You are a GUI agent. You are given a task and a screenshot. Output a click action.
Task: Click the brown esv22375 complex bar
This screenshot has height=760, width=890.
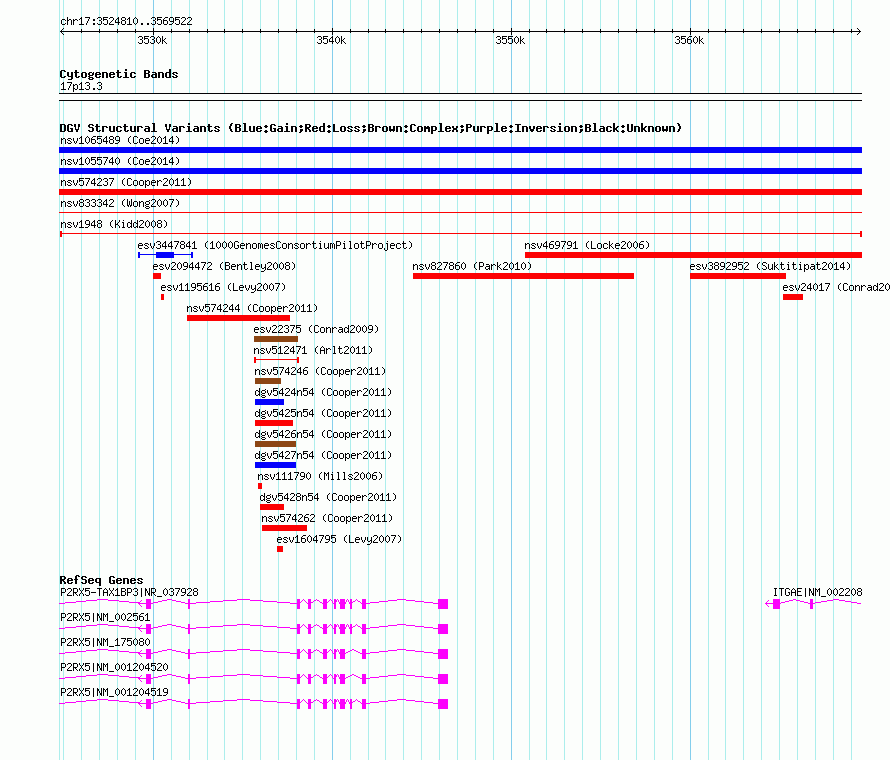pyautogui.click(x=276, y=339)
